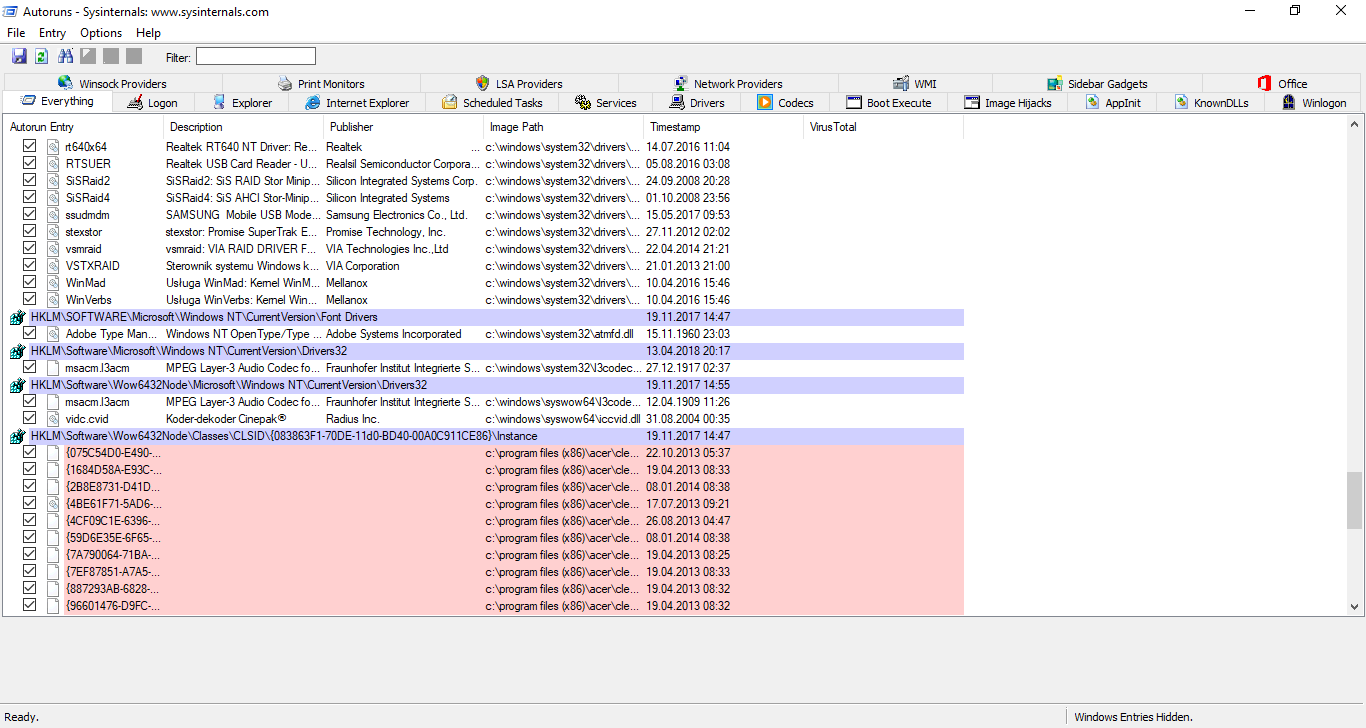Open the File menu
Image resolution: width=1366 pixels, height=728 pixels.
16,33
